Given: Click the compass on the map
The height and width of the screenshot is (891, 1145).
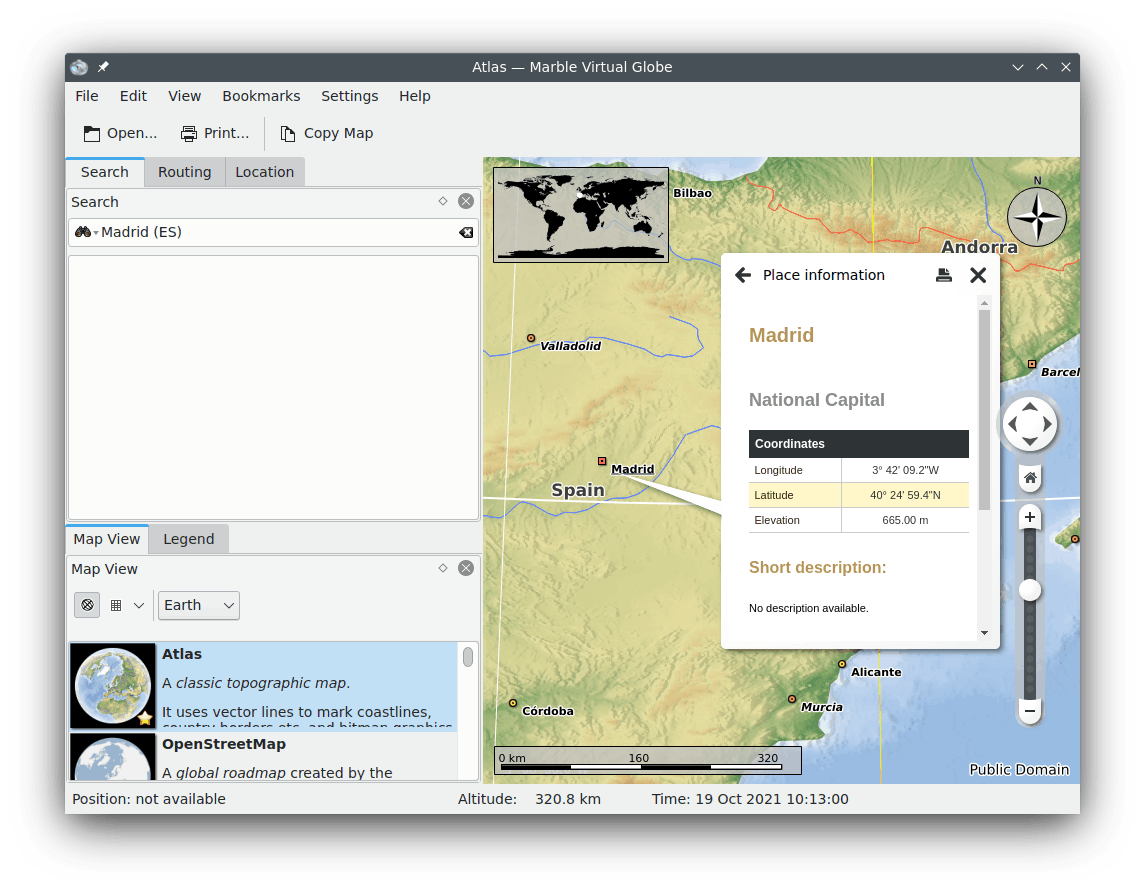Looking at the screenshot, I should [1037, 217].
